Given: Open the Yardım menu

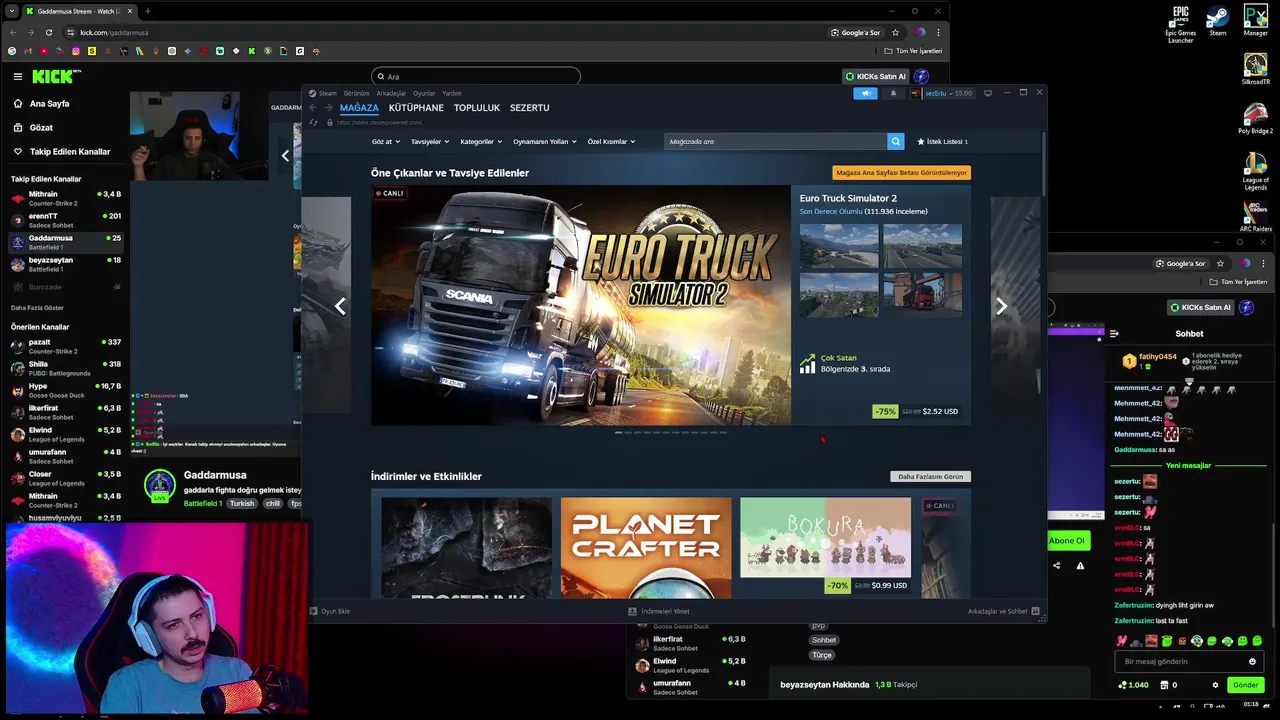Looking at the screenshot, I should pyautogui.click(x=452, y=93).
